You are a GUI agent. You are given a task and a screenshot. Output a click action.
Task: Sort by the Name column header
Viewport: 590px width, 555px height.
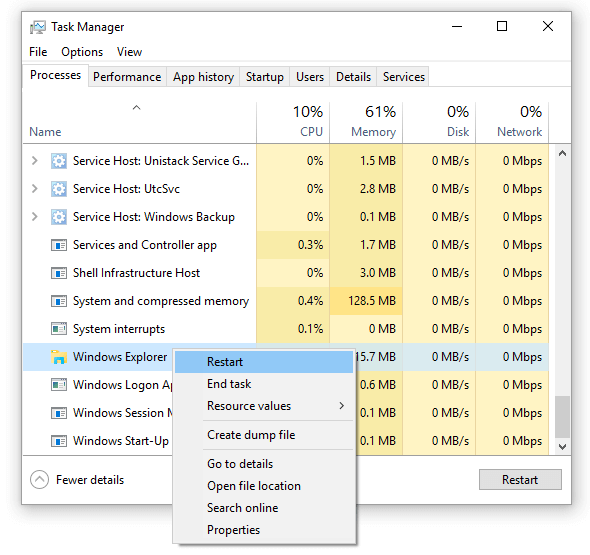pos(140,122)
